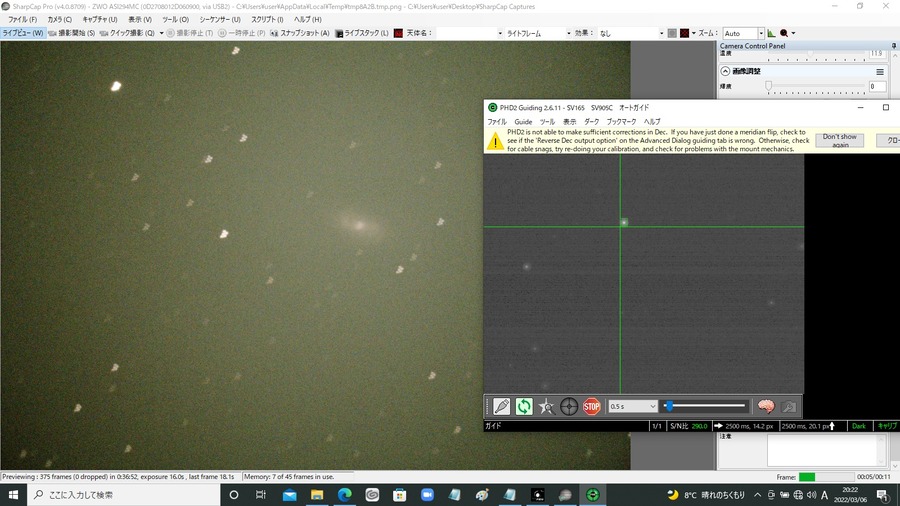The image size is (900, 506).
Task: Open SharpCap キャプチャ (U) menu
Action: coord(100,19)
